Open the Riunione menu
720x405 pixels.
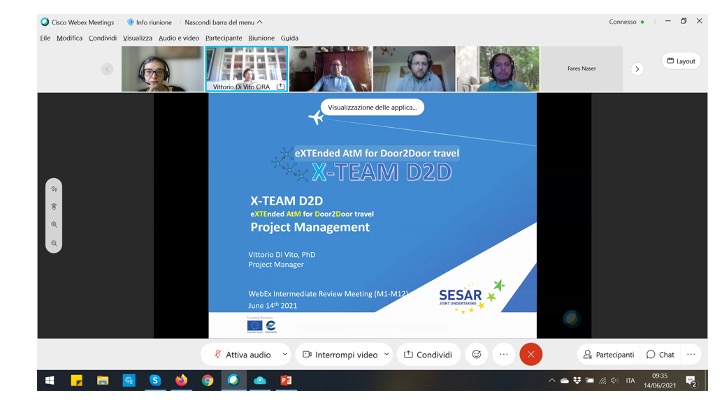pyautogui.click(x=262, y=38)
